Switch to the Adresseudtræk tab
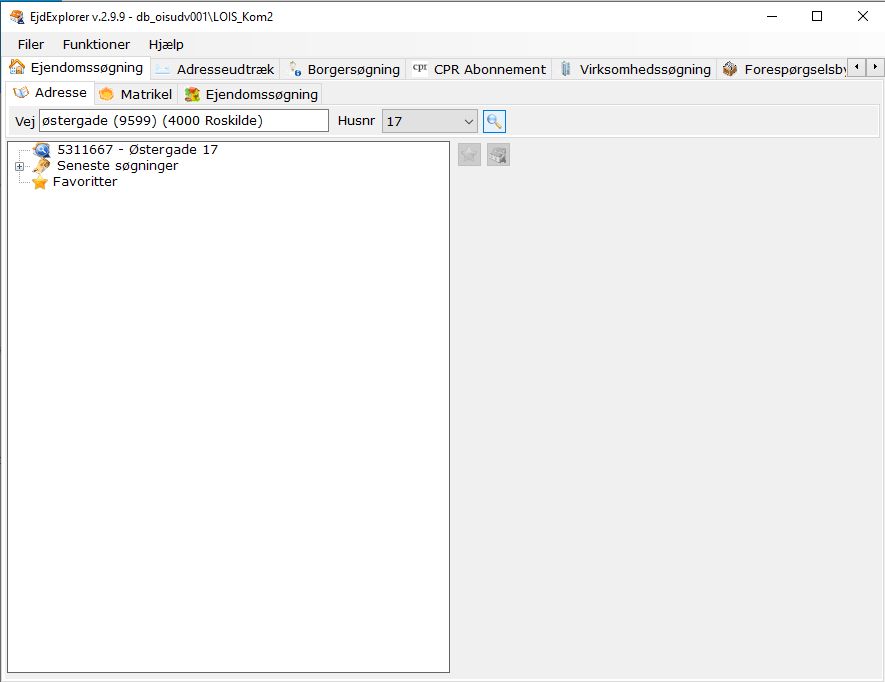 (215, 69)
